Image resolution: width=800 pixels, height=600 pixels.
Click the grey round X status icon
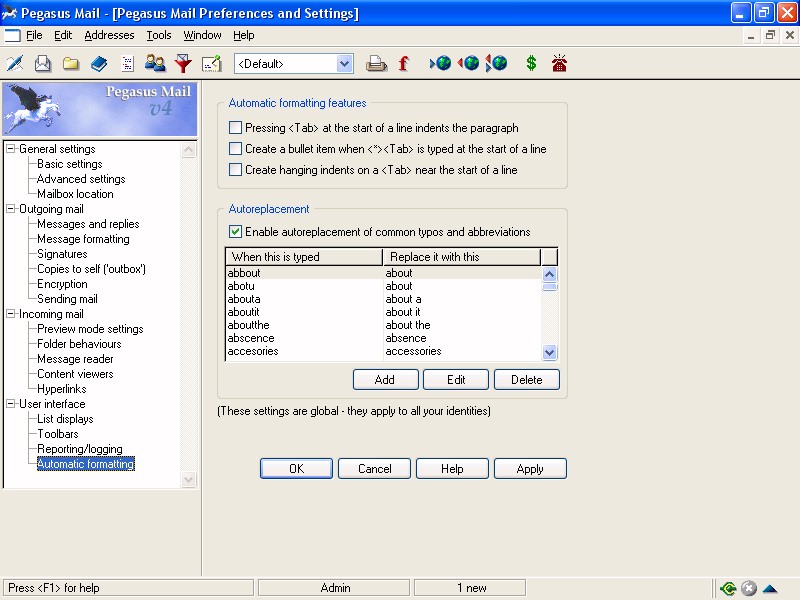748,588
